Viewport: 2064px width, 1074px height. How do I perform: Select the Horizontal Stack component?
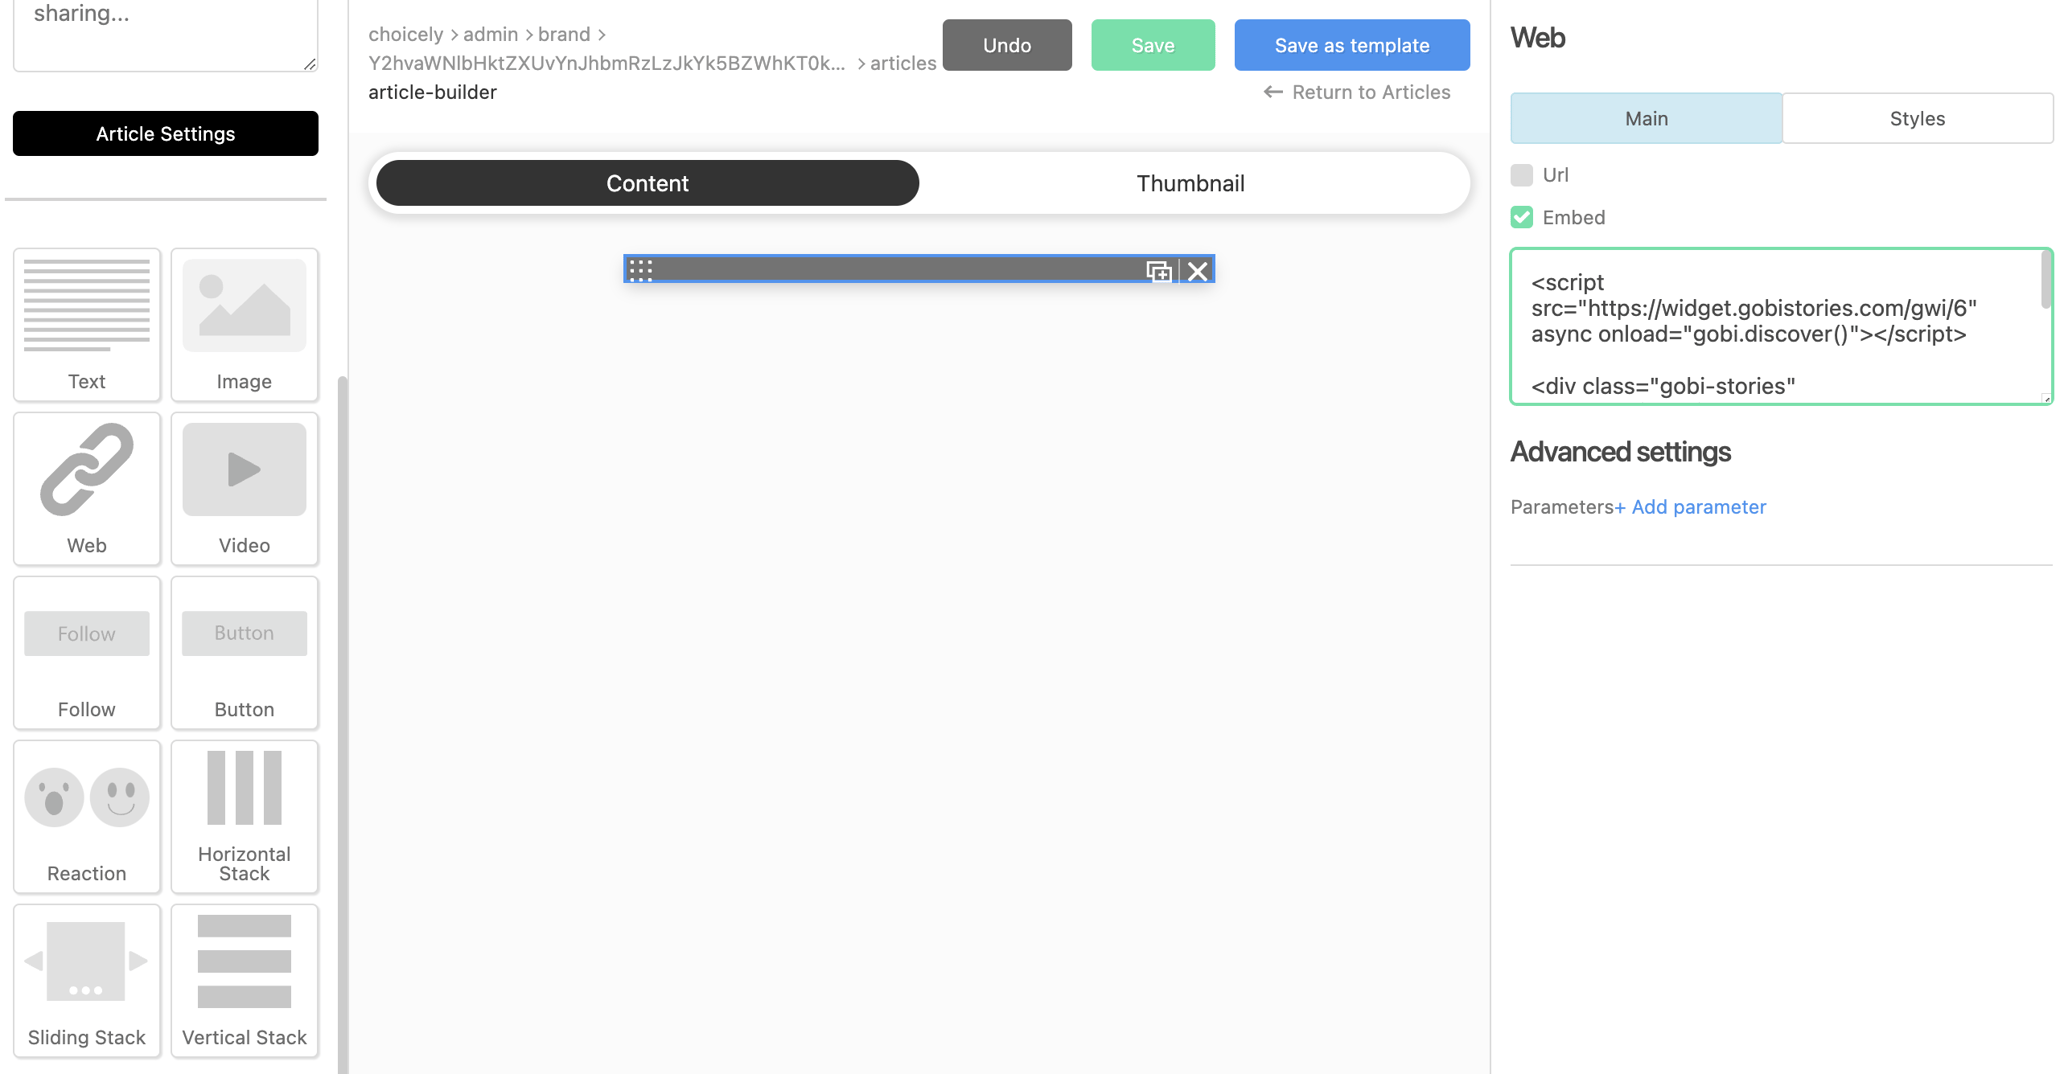(x=244, y=816)
